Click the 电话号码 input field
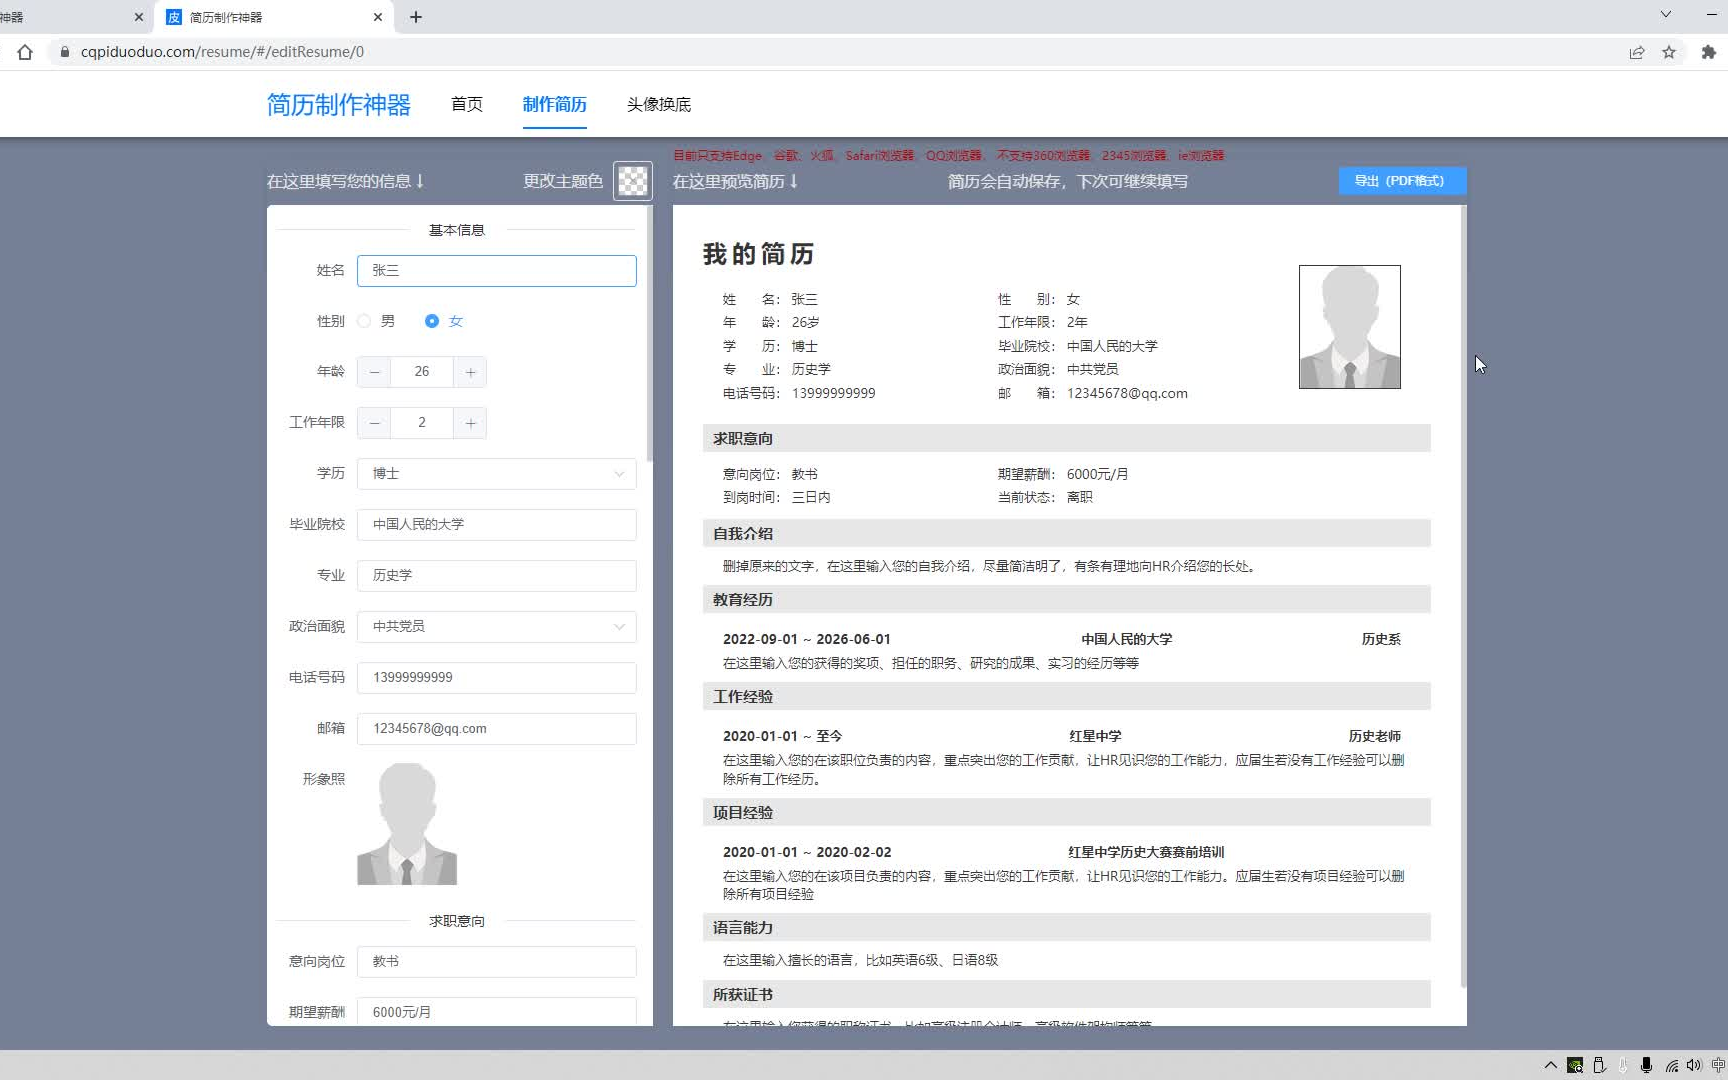The width and height of the screenshot is (1728, 1080). click(497, 678)
